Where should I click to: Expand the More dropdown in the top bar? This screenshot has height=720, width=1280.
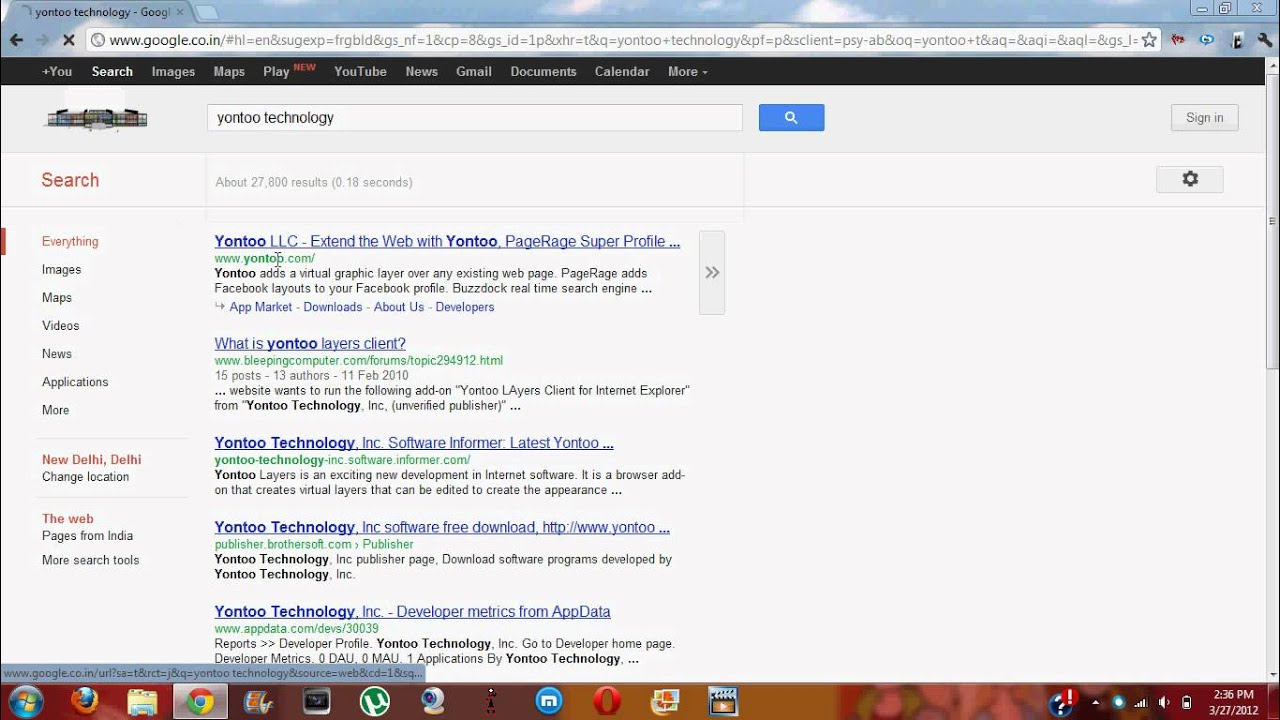[687, 71]
